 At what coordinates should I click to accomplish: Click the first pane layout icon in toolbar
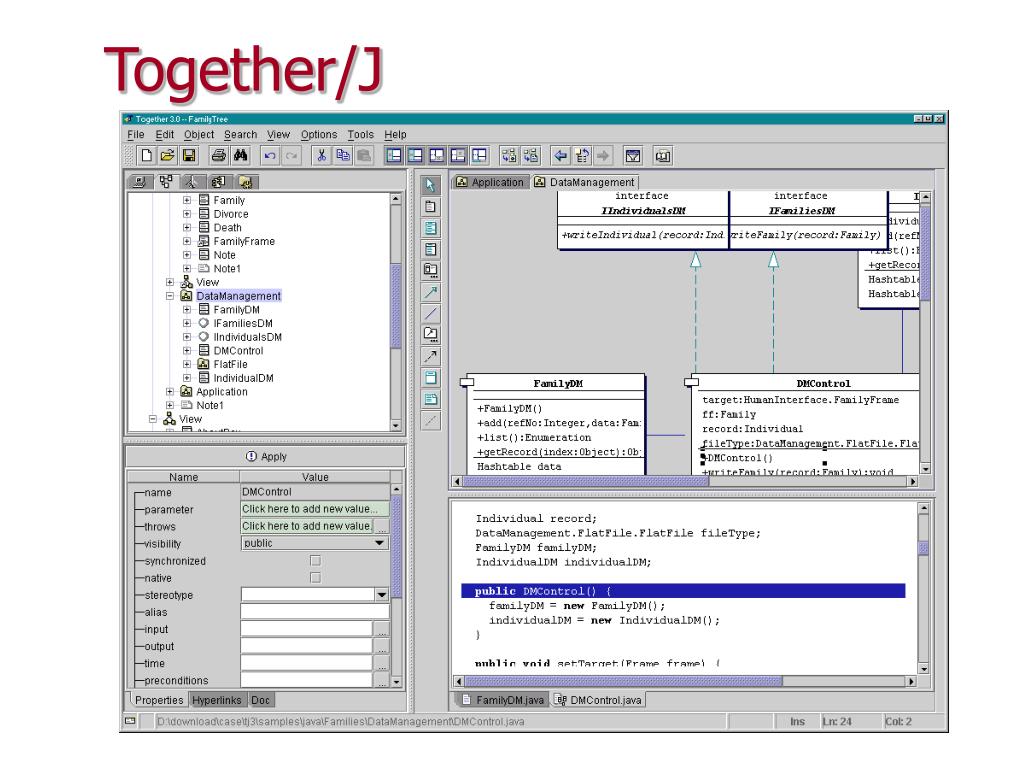[394, 155]
